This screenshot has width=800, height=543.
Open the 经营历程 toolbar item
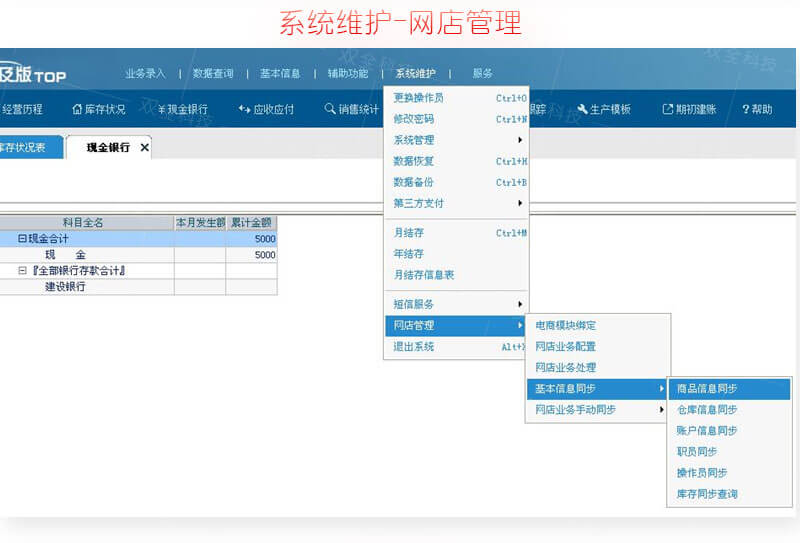click(21, 109)
